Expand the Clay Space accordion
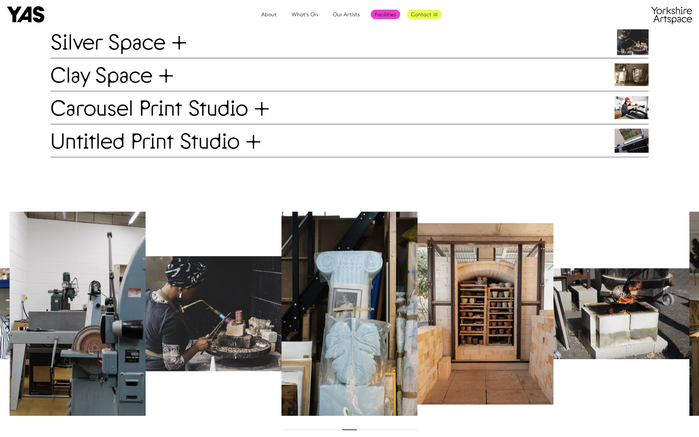699x437 pixels. tap(111, 76)
